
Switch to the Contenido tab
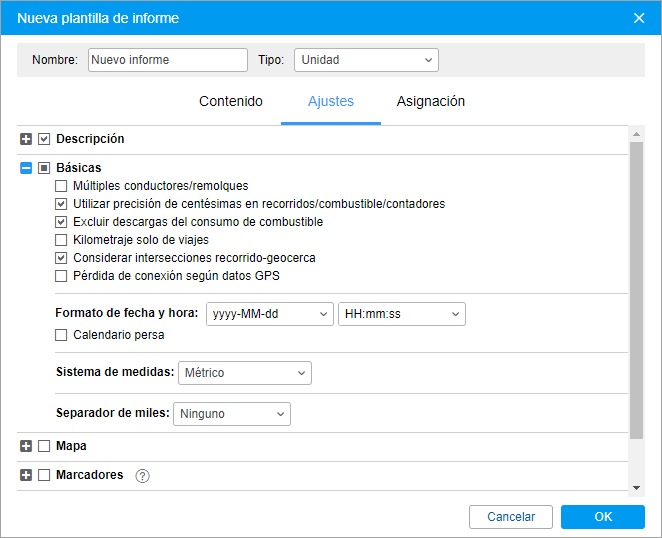(x=231, y=101)
